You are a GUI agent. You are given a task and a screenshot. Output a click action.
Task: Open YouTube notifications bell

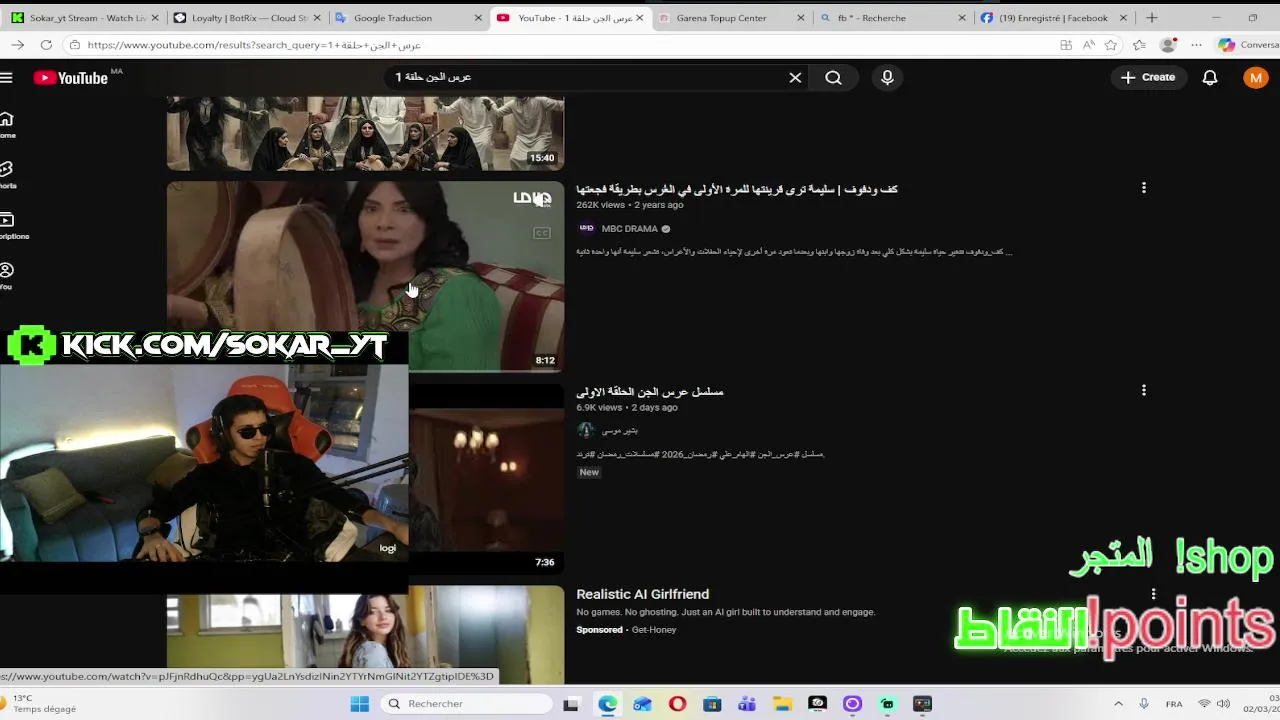coord(1210,77)
